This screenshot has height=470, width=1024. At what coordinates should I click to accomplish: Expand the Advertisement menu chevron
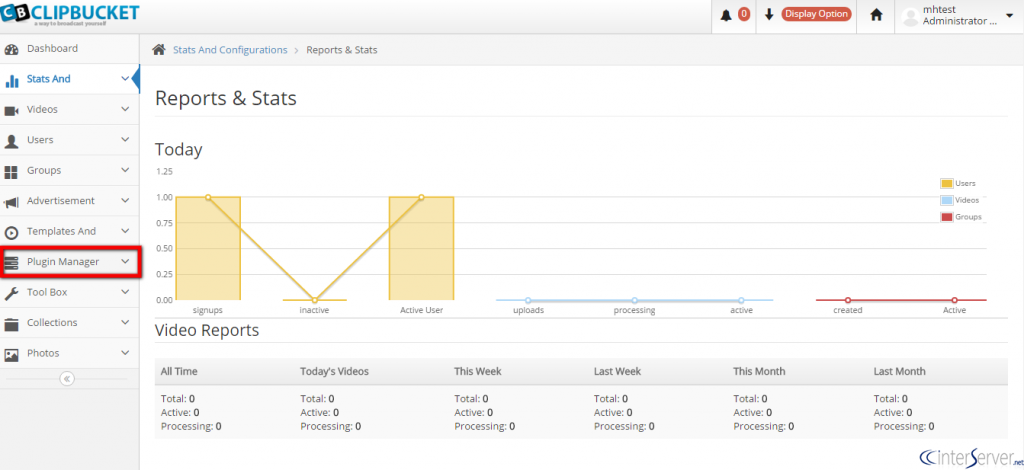tap(125, 201)
